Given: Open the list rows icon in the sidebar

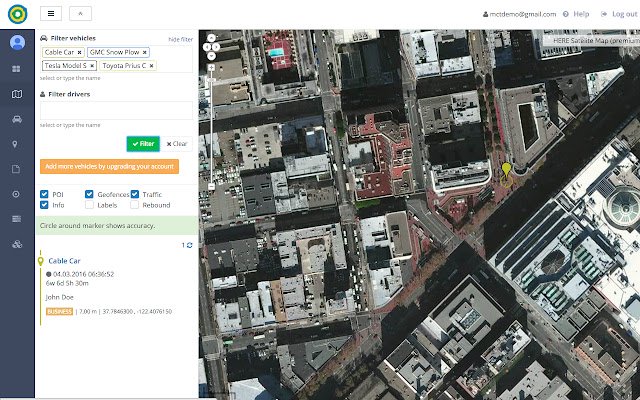Looking at the screenshot, I should click(16, 219).
